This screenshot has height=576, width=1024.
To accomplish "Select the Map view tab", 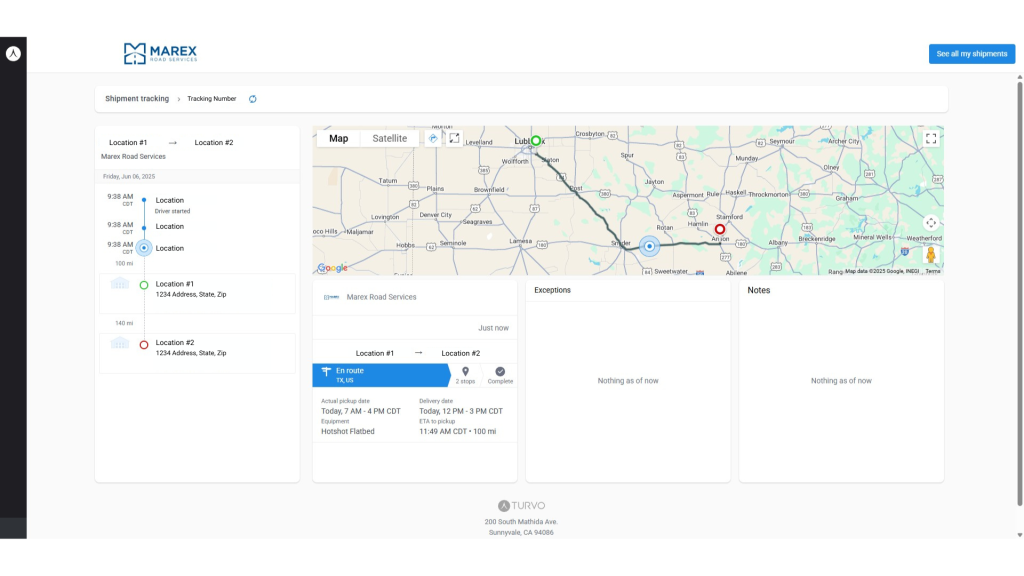I will click(339, 138).
